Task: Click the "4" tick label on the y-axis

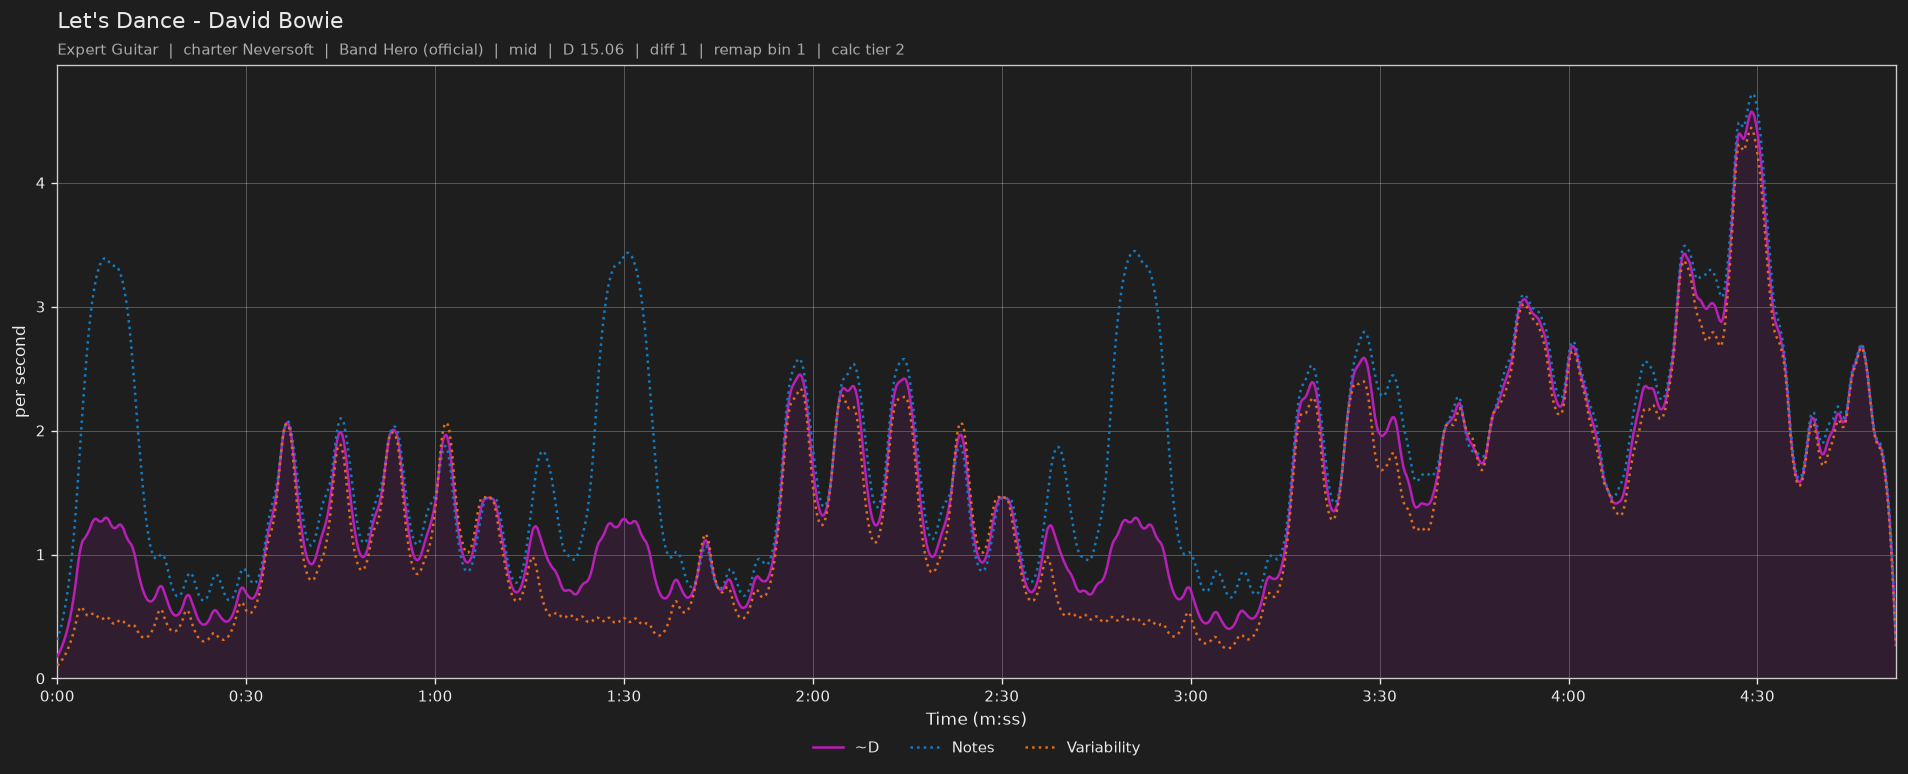Action: pos(42,184)
